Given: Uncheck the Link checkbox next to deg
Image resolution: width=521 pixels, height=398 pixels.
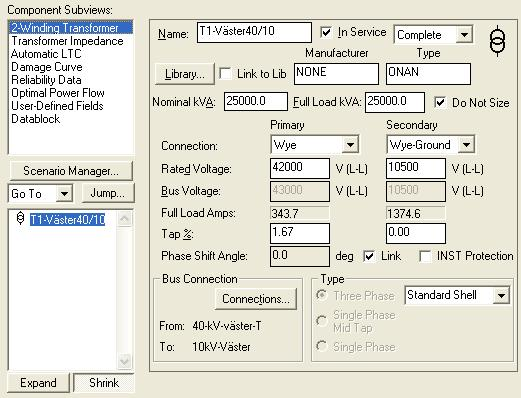Looking at the screenshot, I should pos(369,256).
